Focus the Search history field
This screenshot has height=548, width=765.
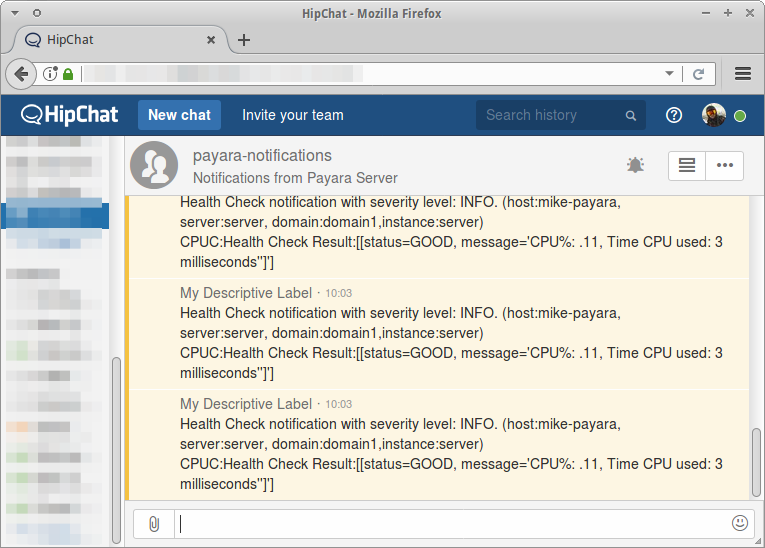[550, 115]
